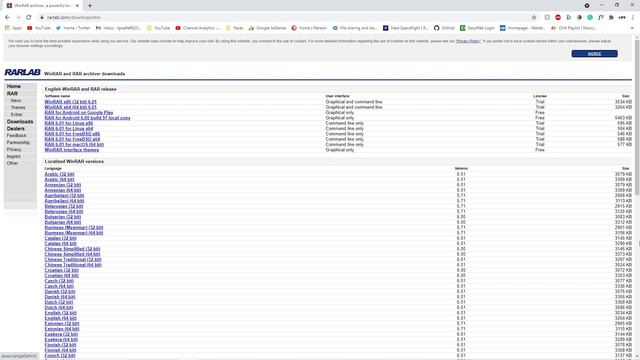Open Feedback in the left sidebar
Viewport: 640px width, 360px height.
(16, 136)
